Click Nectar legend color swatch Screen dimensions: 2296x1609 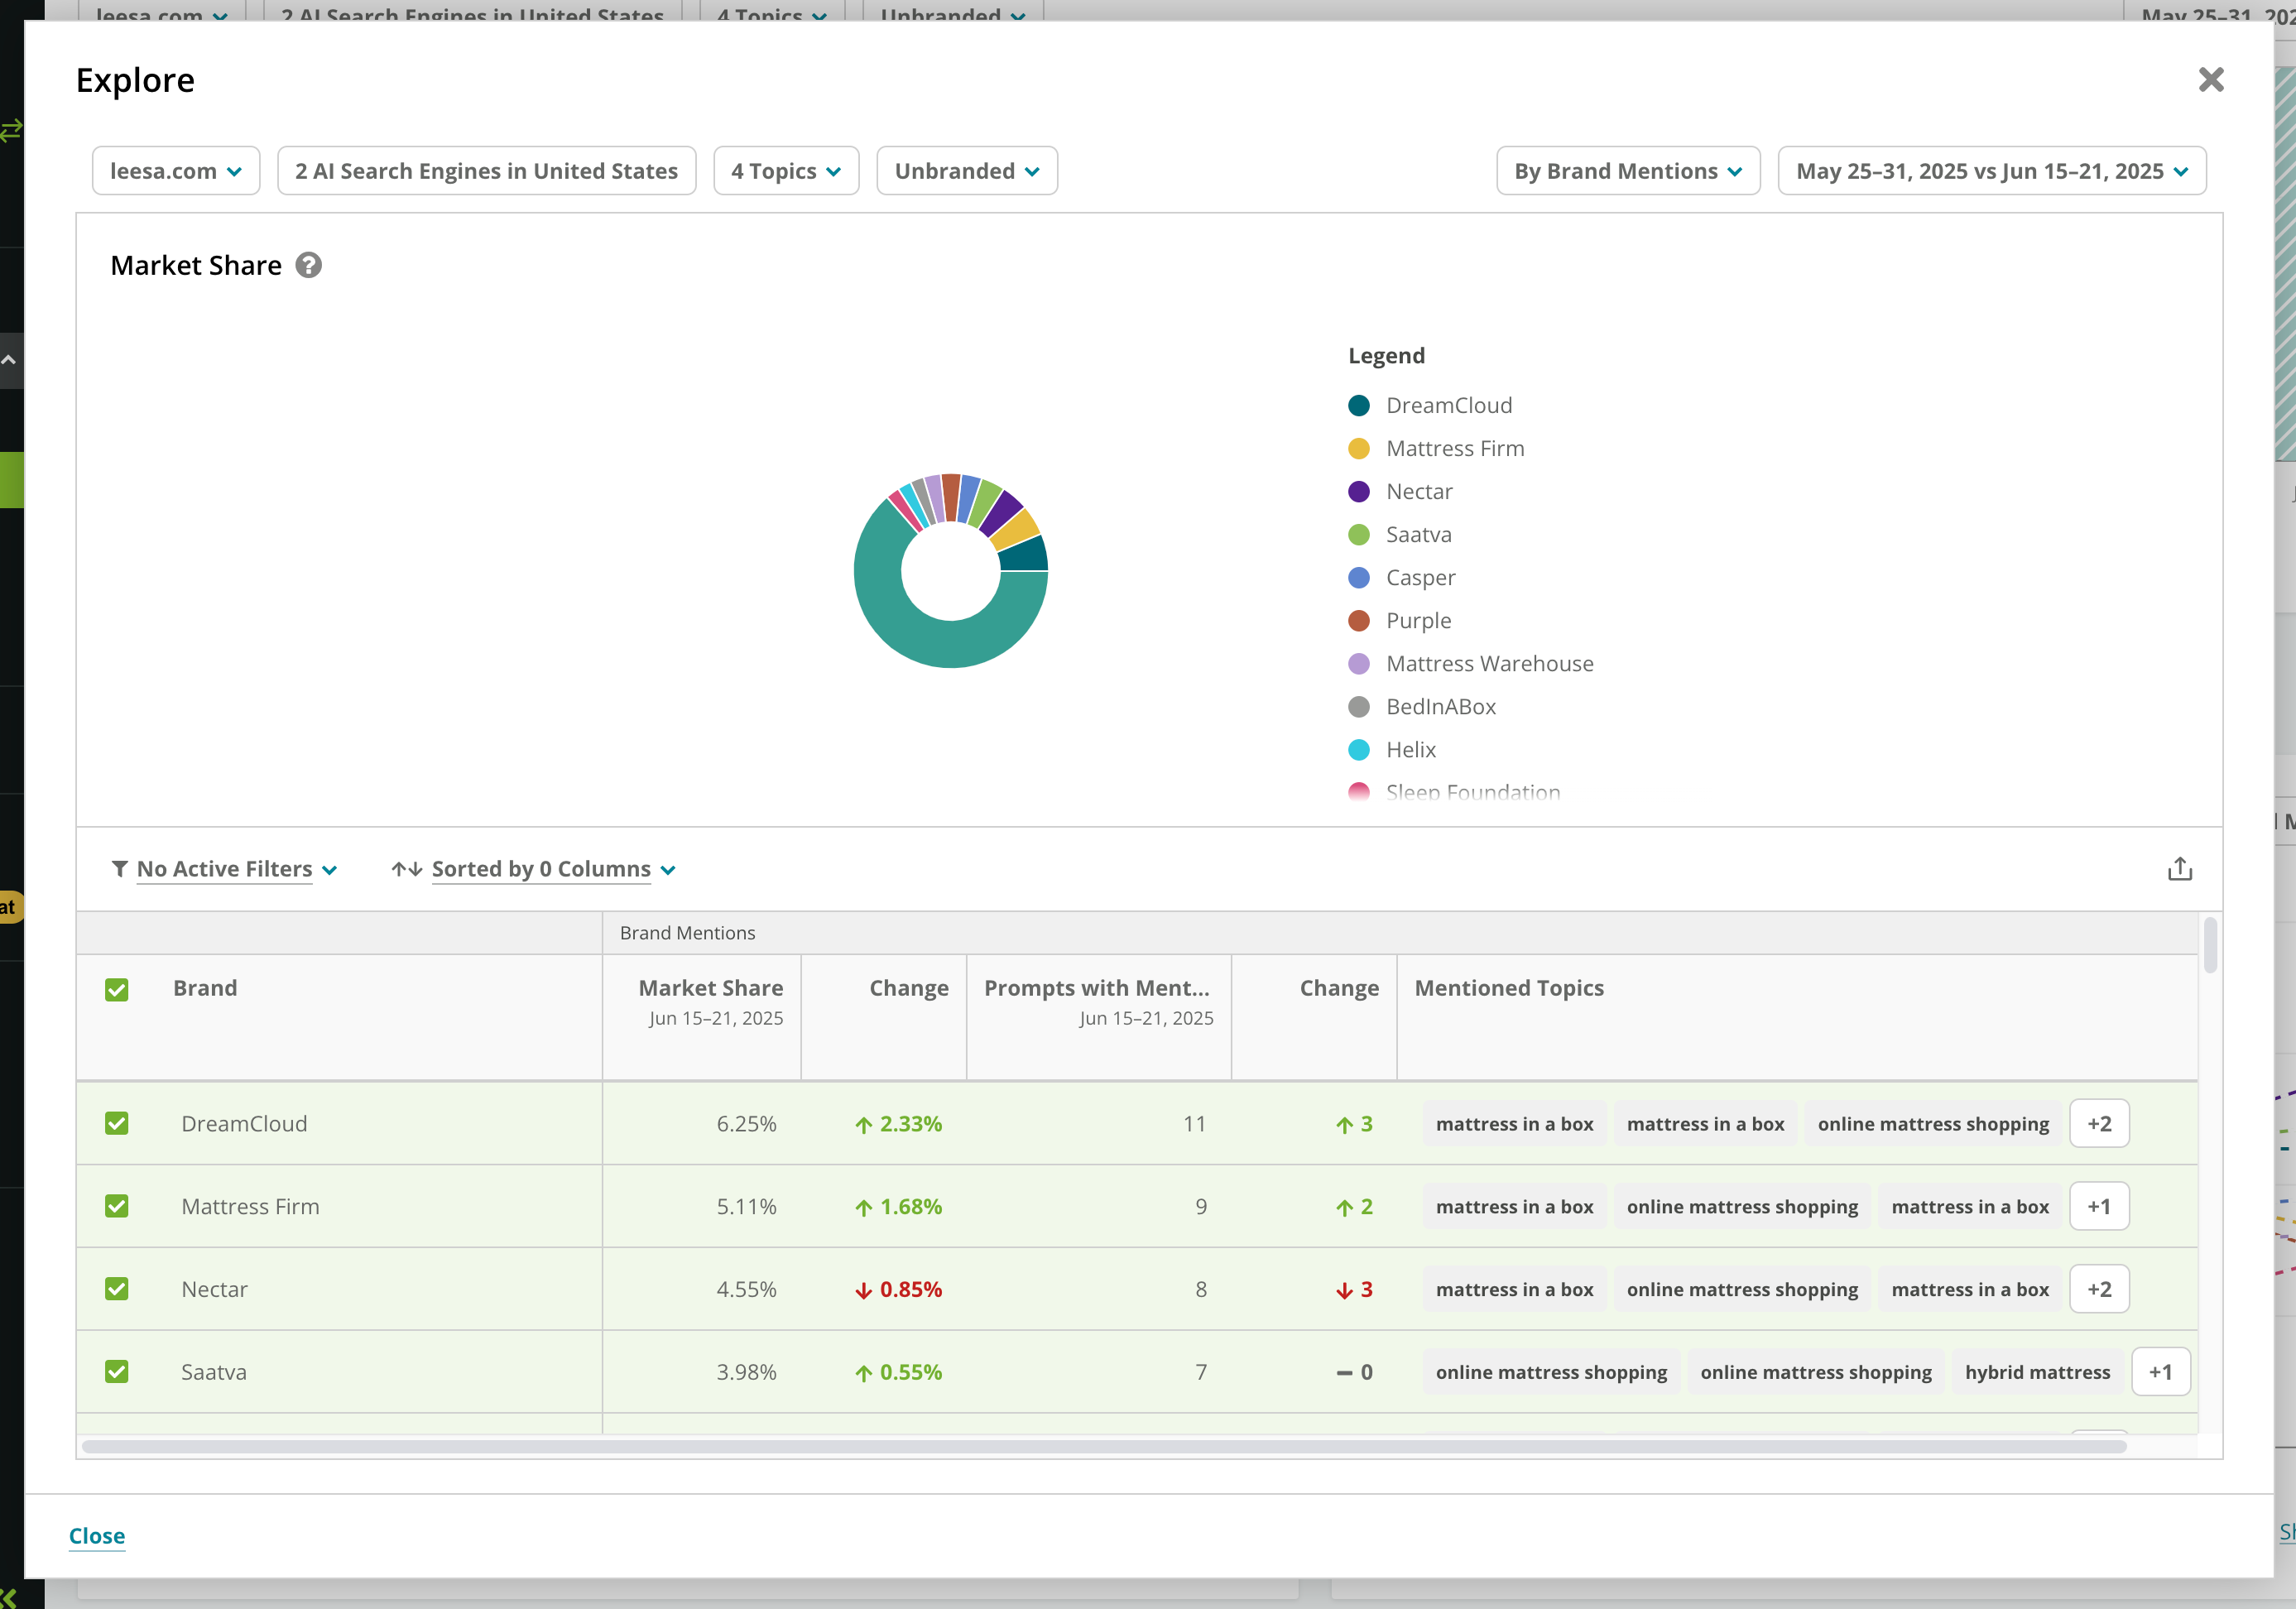(x=1359, y=491)
